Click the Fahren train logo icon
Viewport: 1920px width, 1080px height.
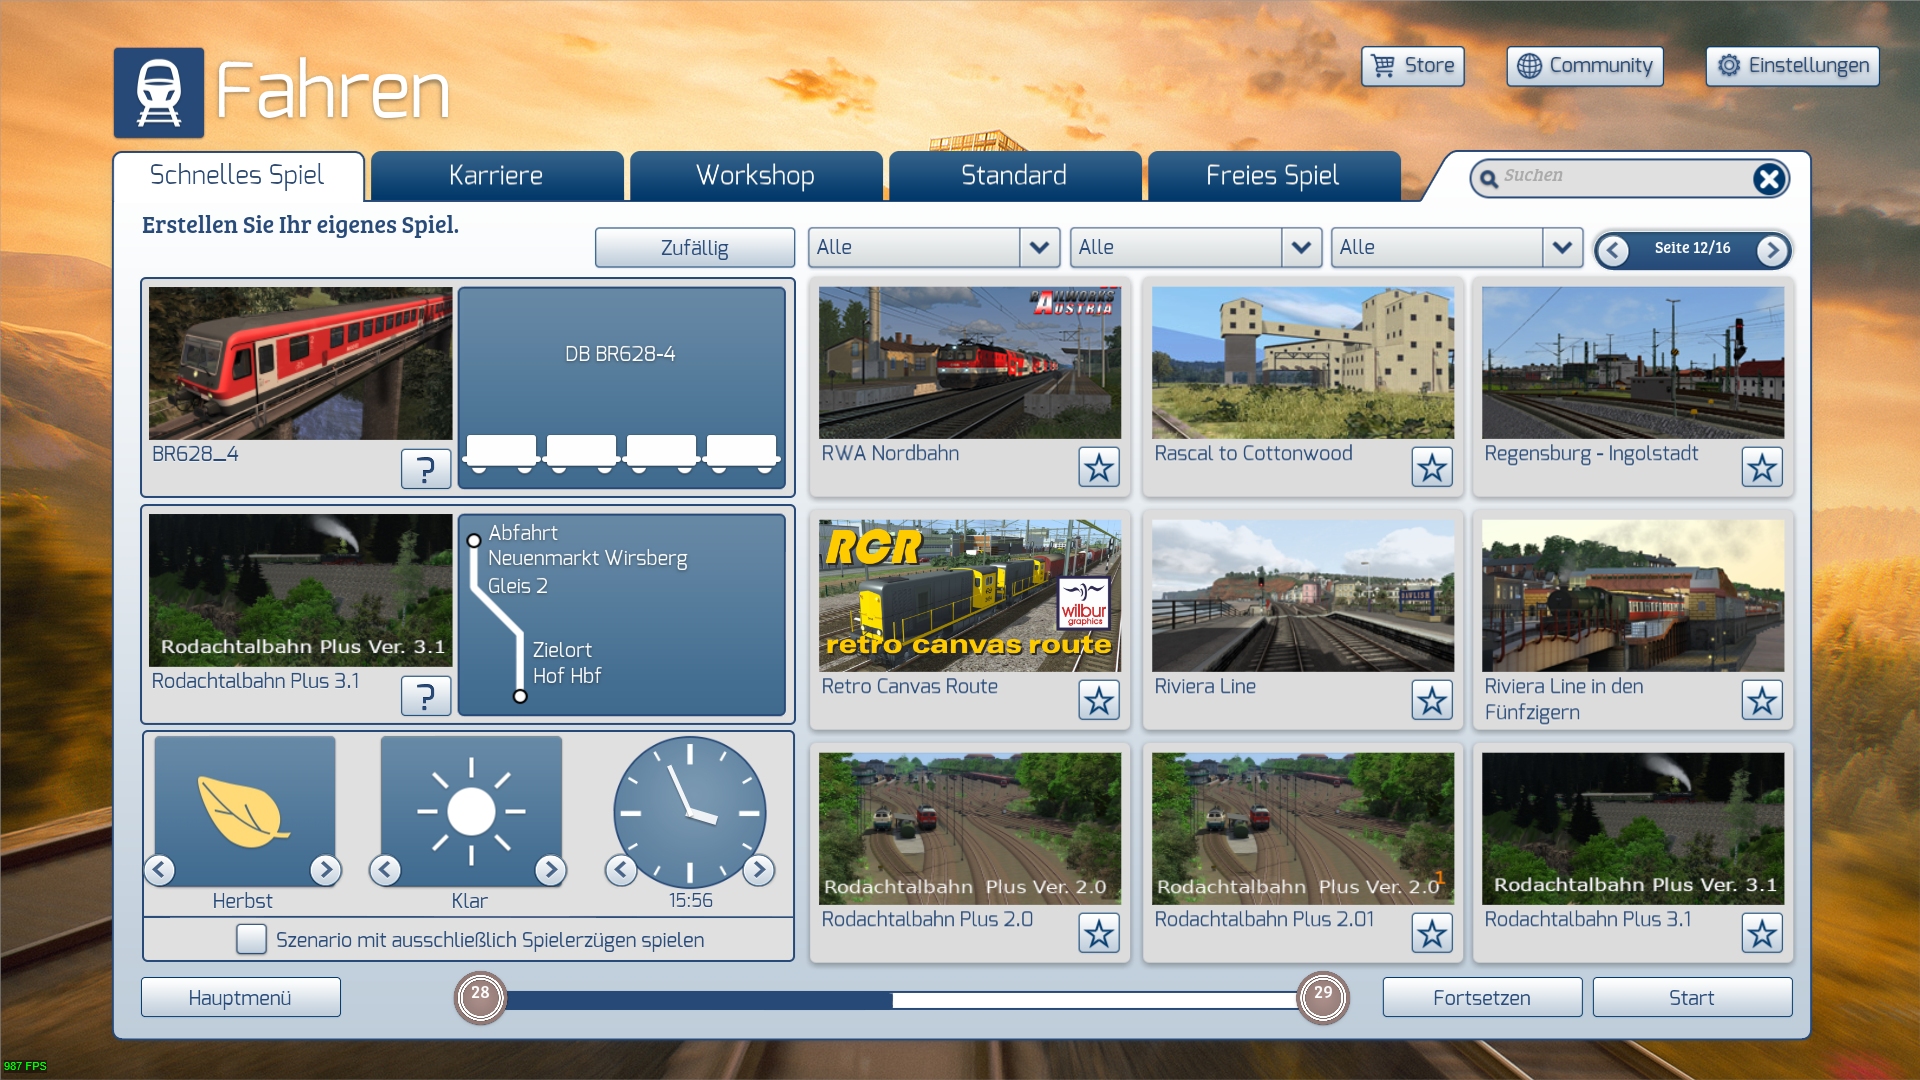[159, 92]
